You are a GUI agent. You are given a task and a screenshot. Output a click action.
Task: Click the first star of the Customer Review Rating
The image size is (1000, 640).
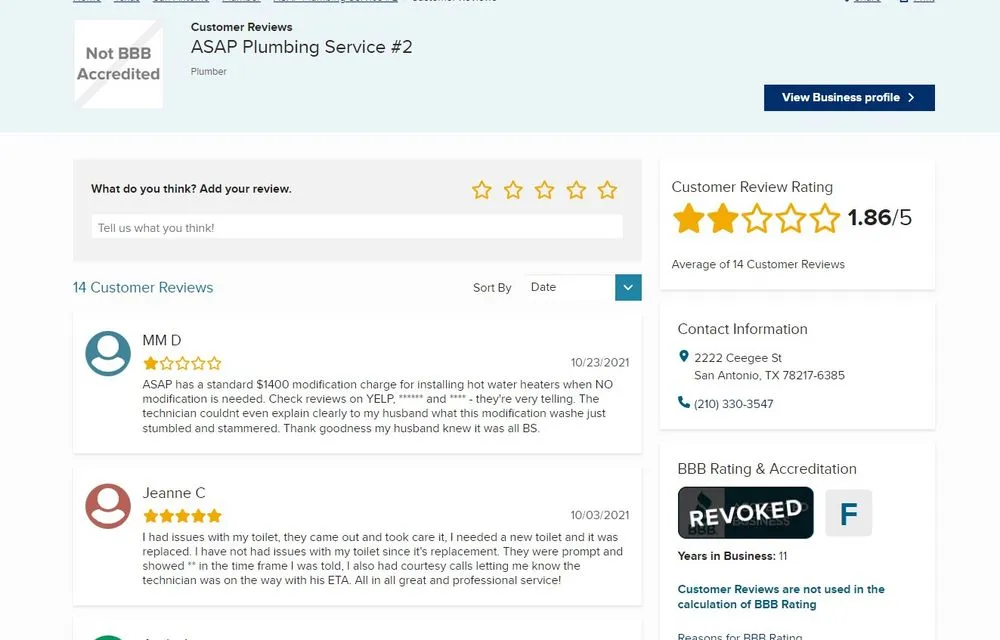[689, 217]
